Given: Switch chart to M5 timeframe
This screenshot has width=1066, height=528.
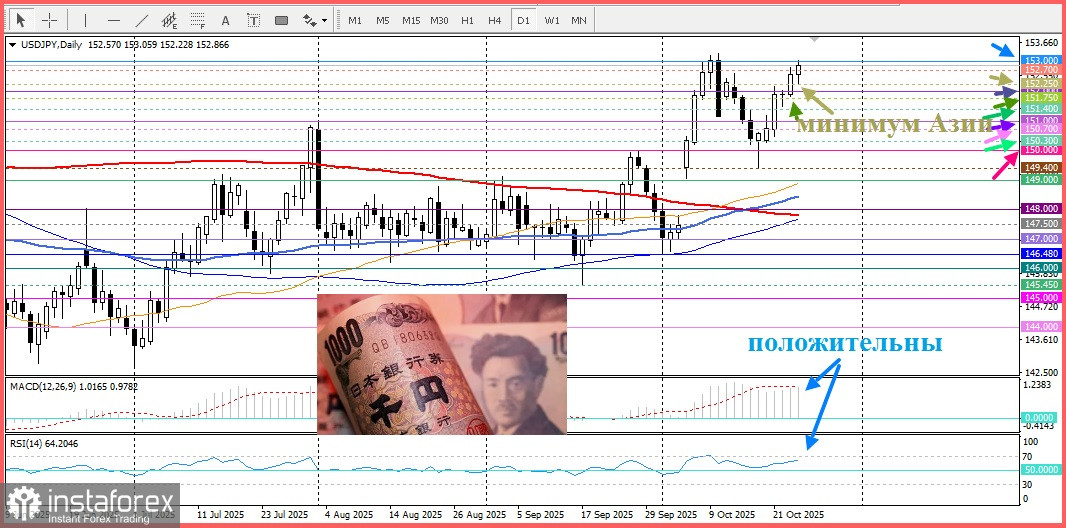Looking at the screenshot, I should pos(383,20).
